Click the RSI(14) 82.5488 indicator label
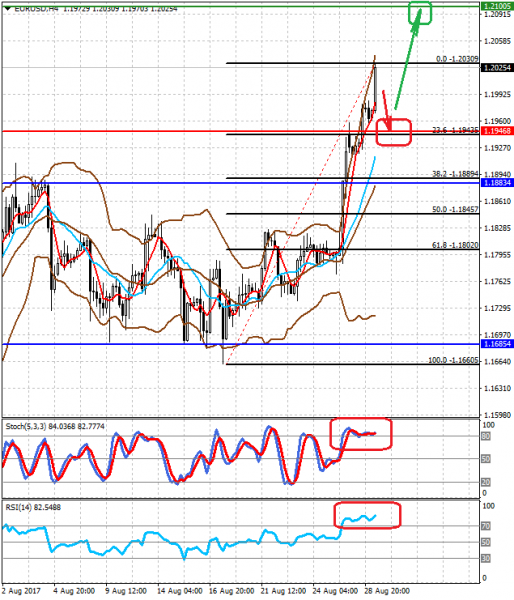The width and height of the screenshot is (514, 600). [x=33, y=507]
